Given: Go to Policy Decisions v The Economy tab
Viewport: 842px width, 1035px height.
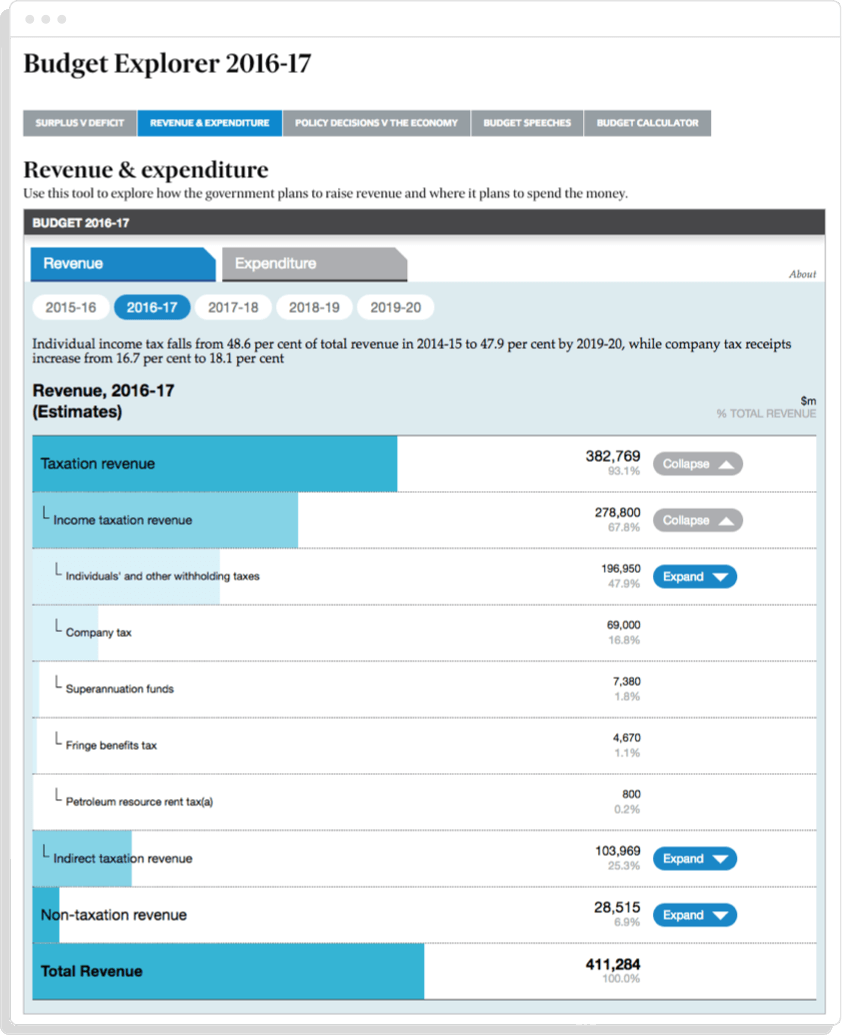Looking at the screenshot, I should 376,123.
